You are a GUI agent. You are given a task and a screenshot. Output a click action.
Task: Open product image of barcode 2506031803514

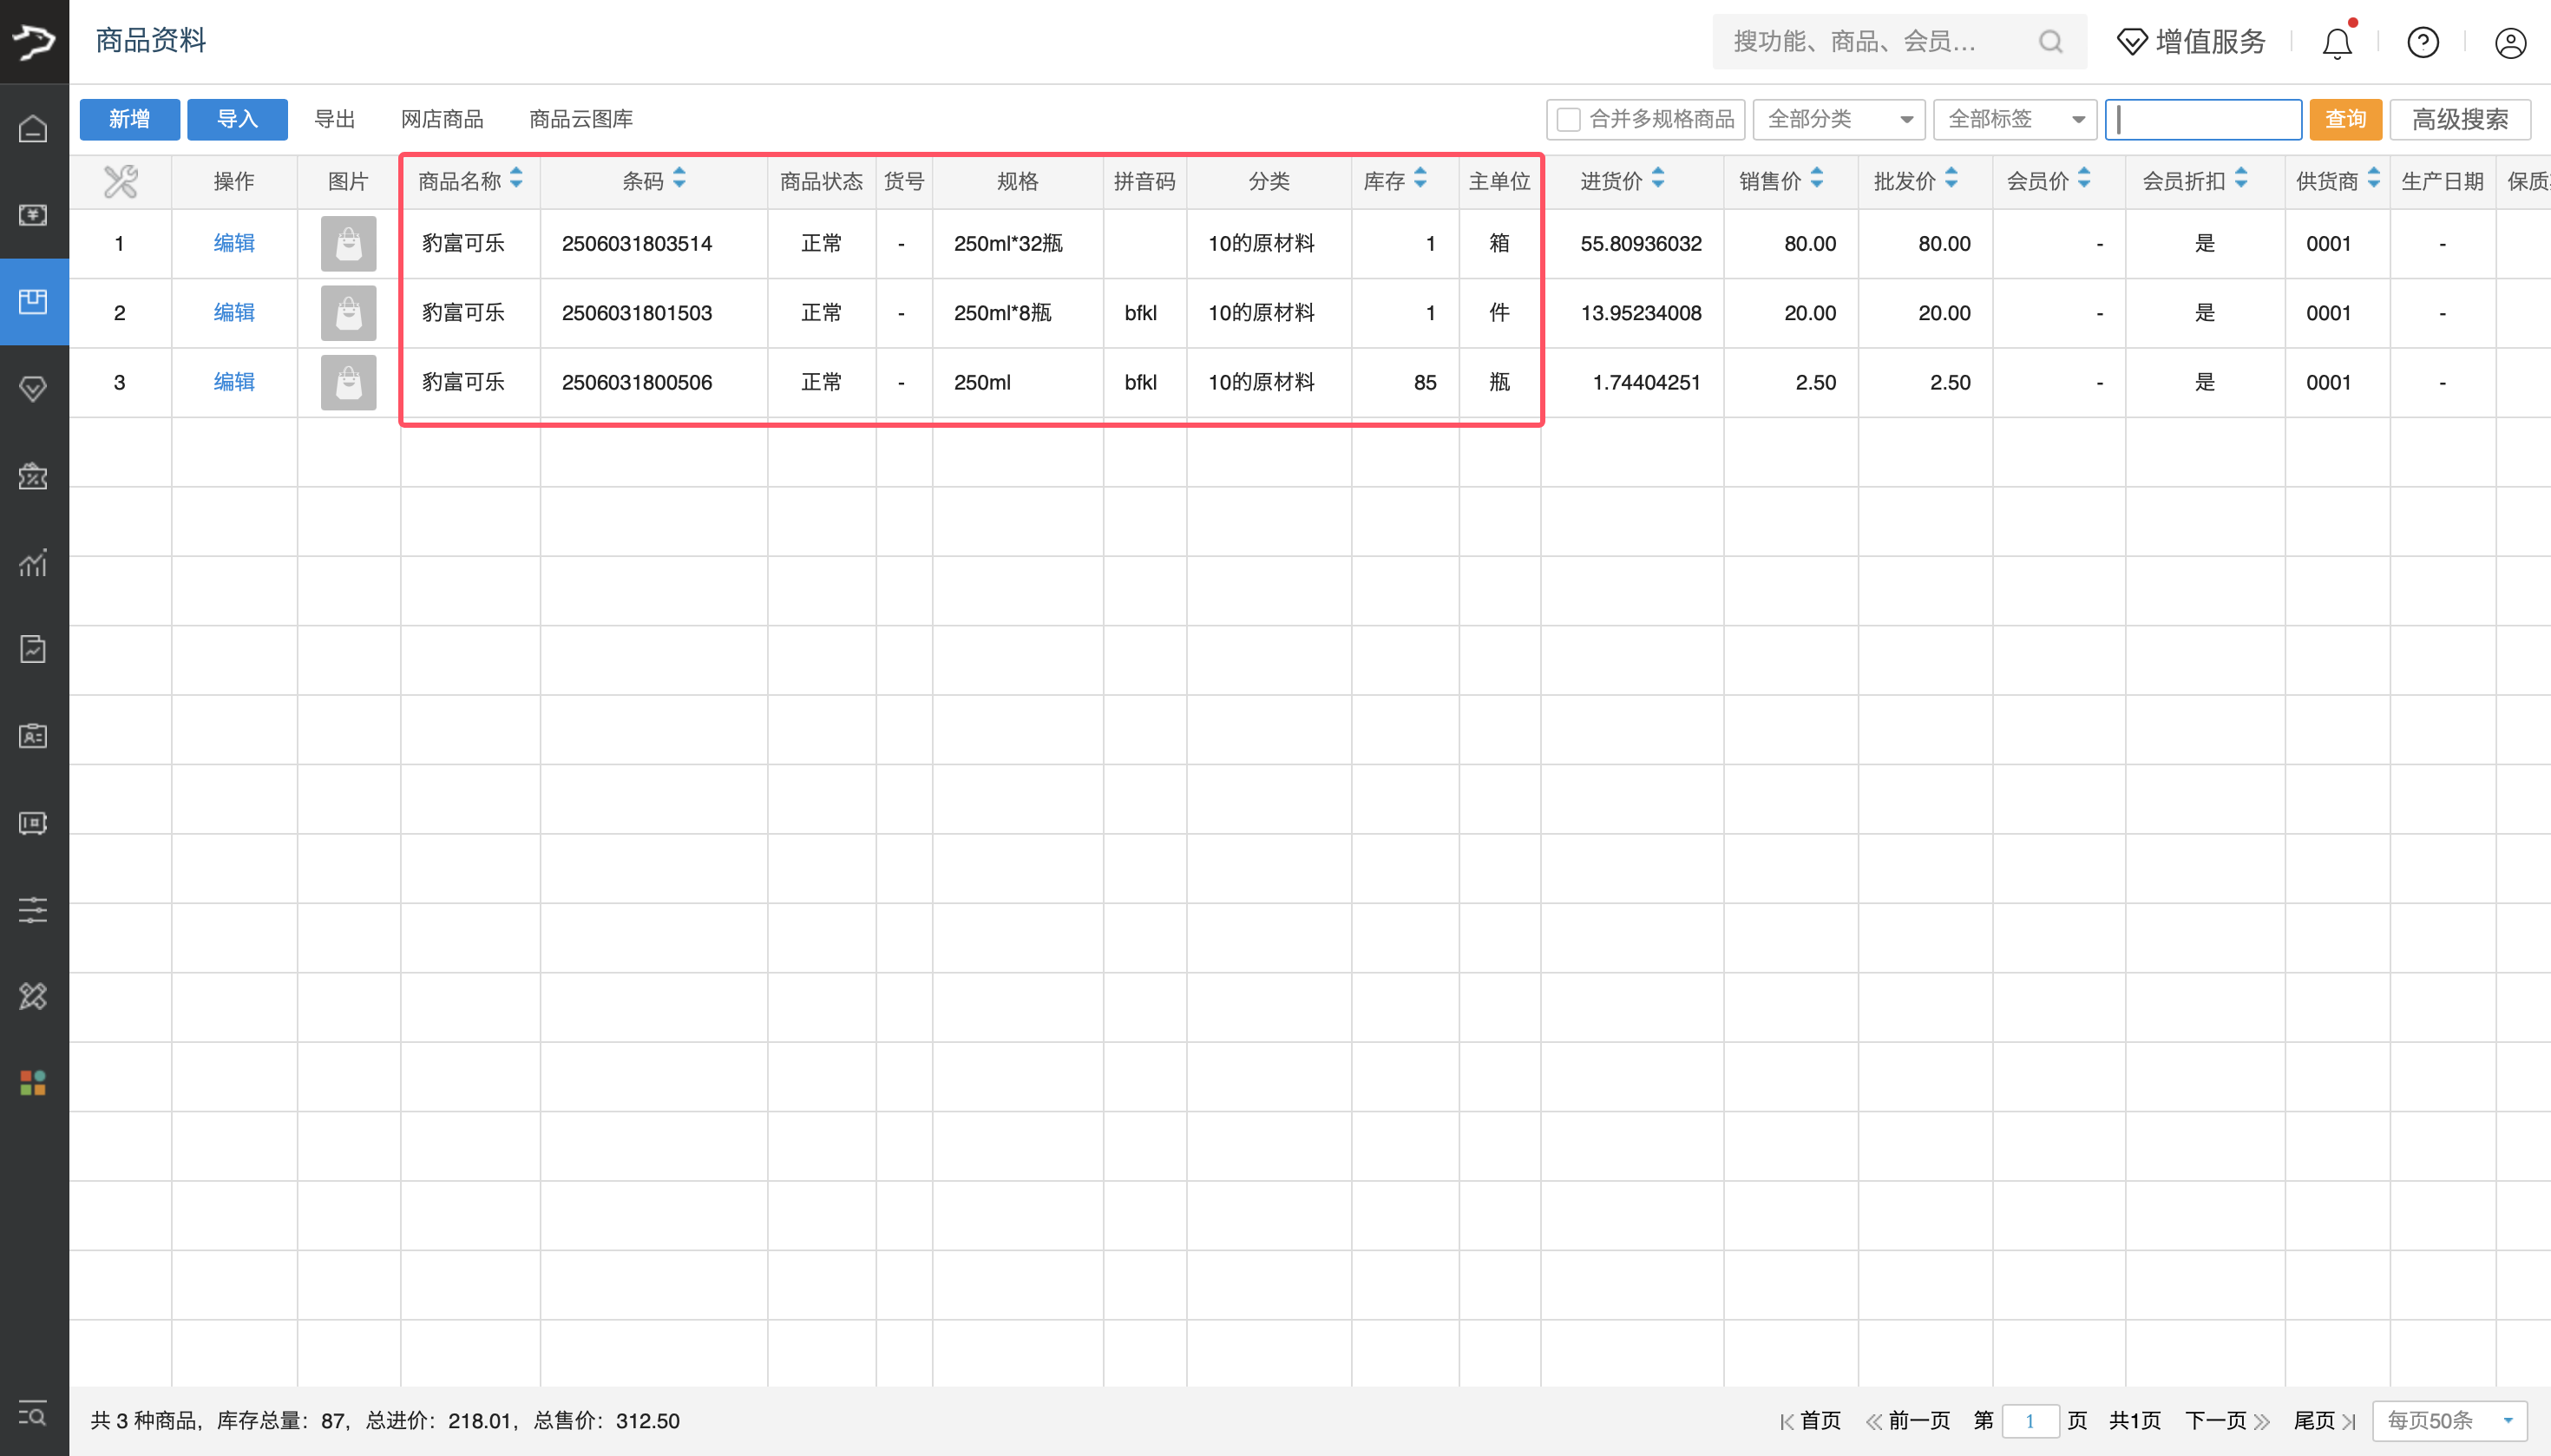point(348,243)
